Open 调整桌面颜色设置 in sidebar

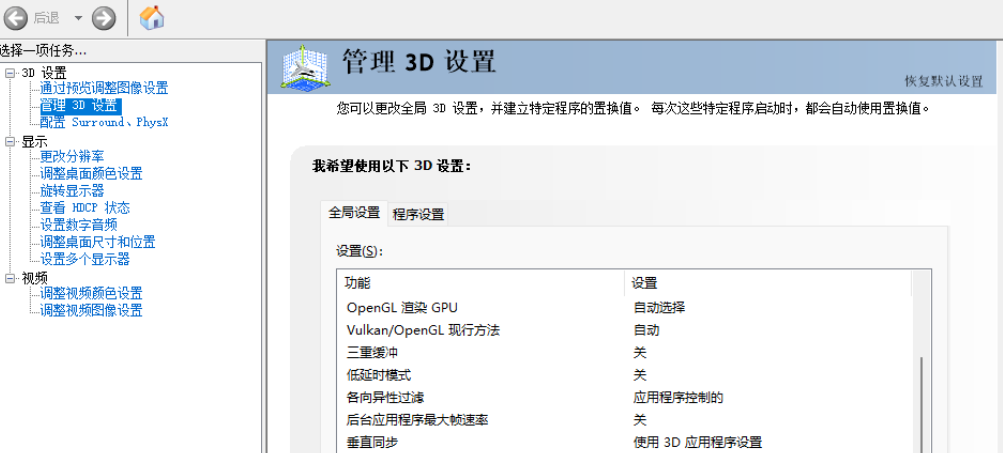[91, 173]
